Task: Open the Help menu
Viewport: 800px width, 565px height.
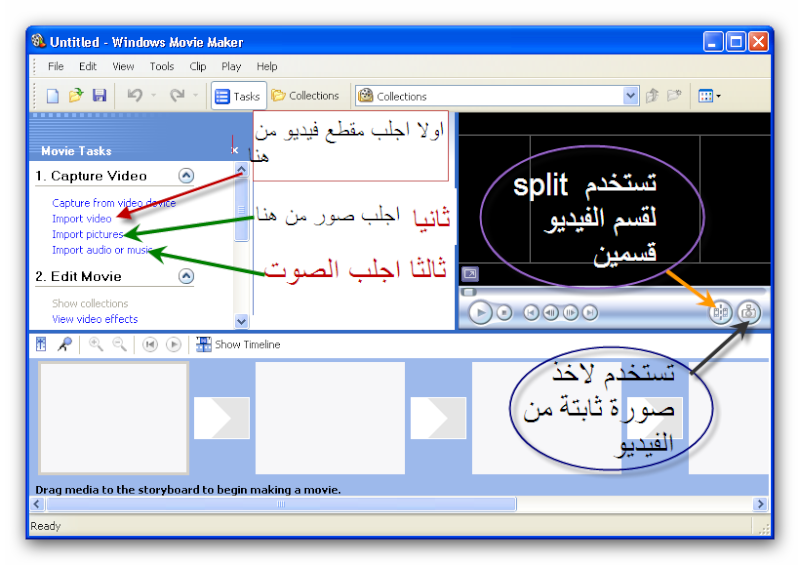Action: pos(266,66)
